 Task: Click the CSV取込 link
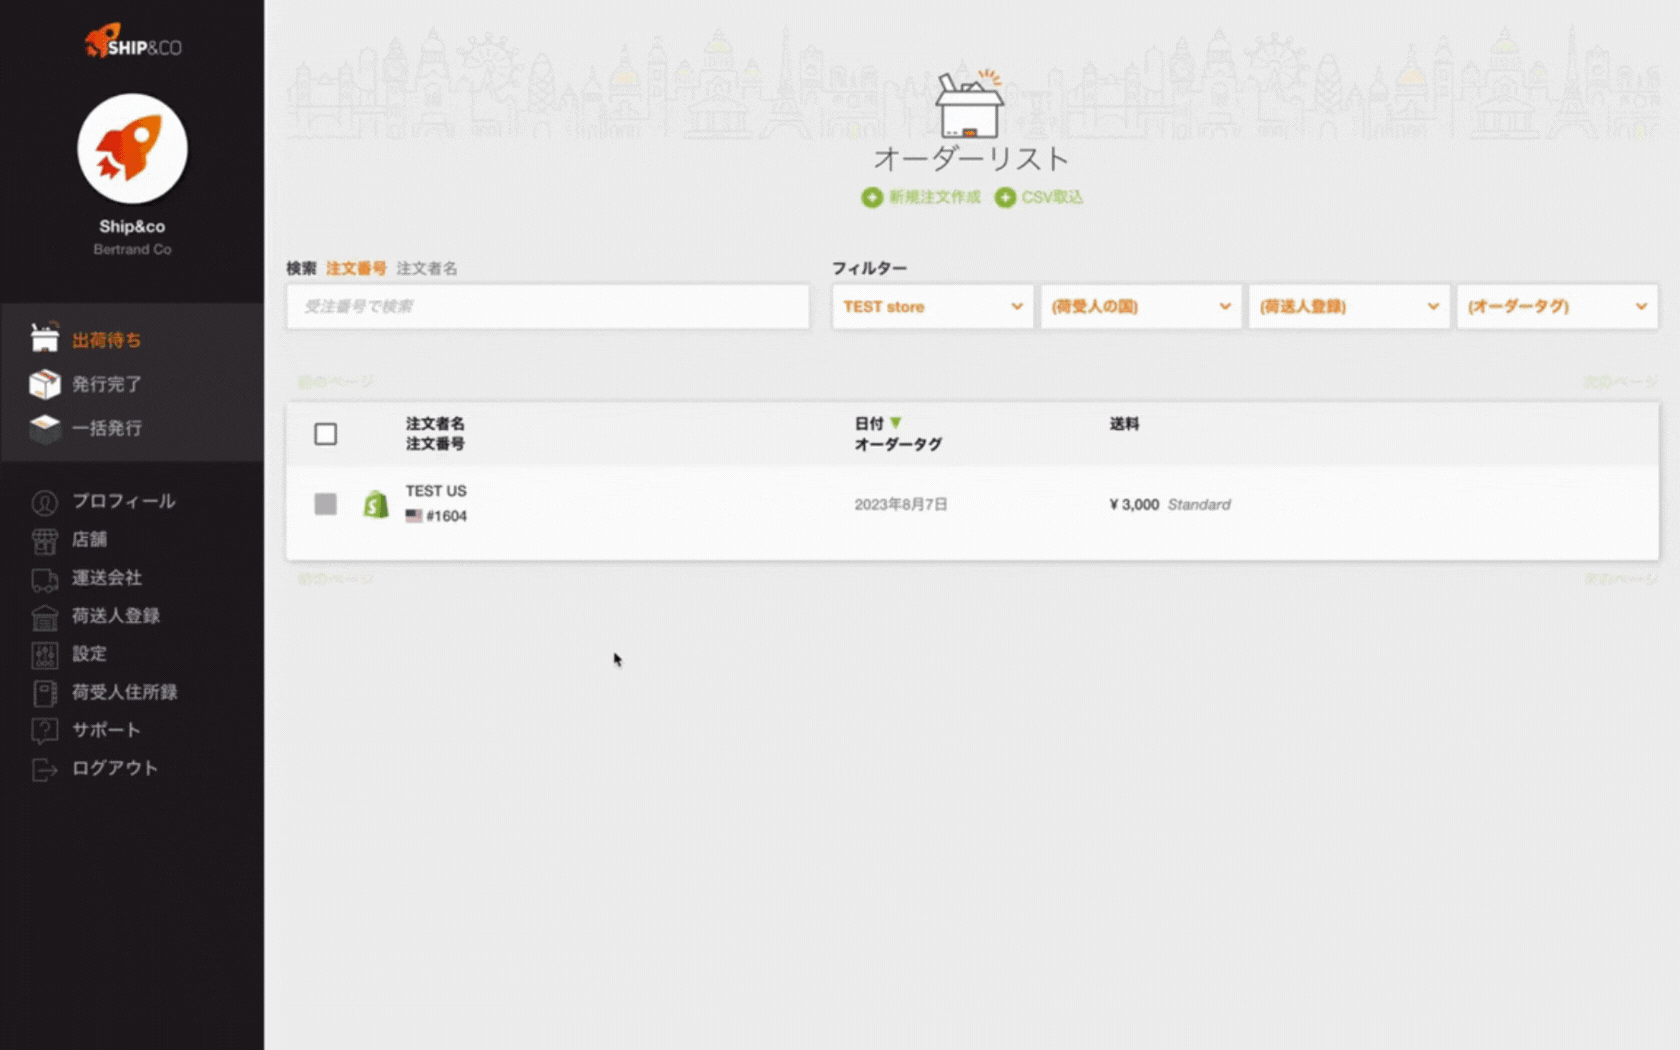point(1052,197)
